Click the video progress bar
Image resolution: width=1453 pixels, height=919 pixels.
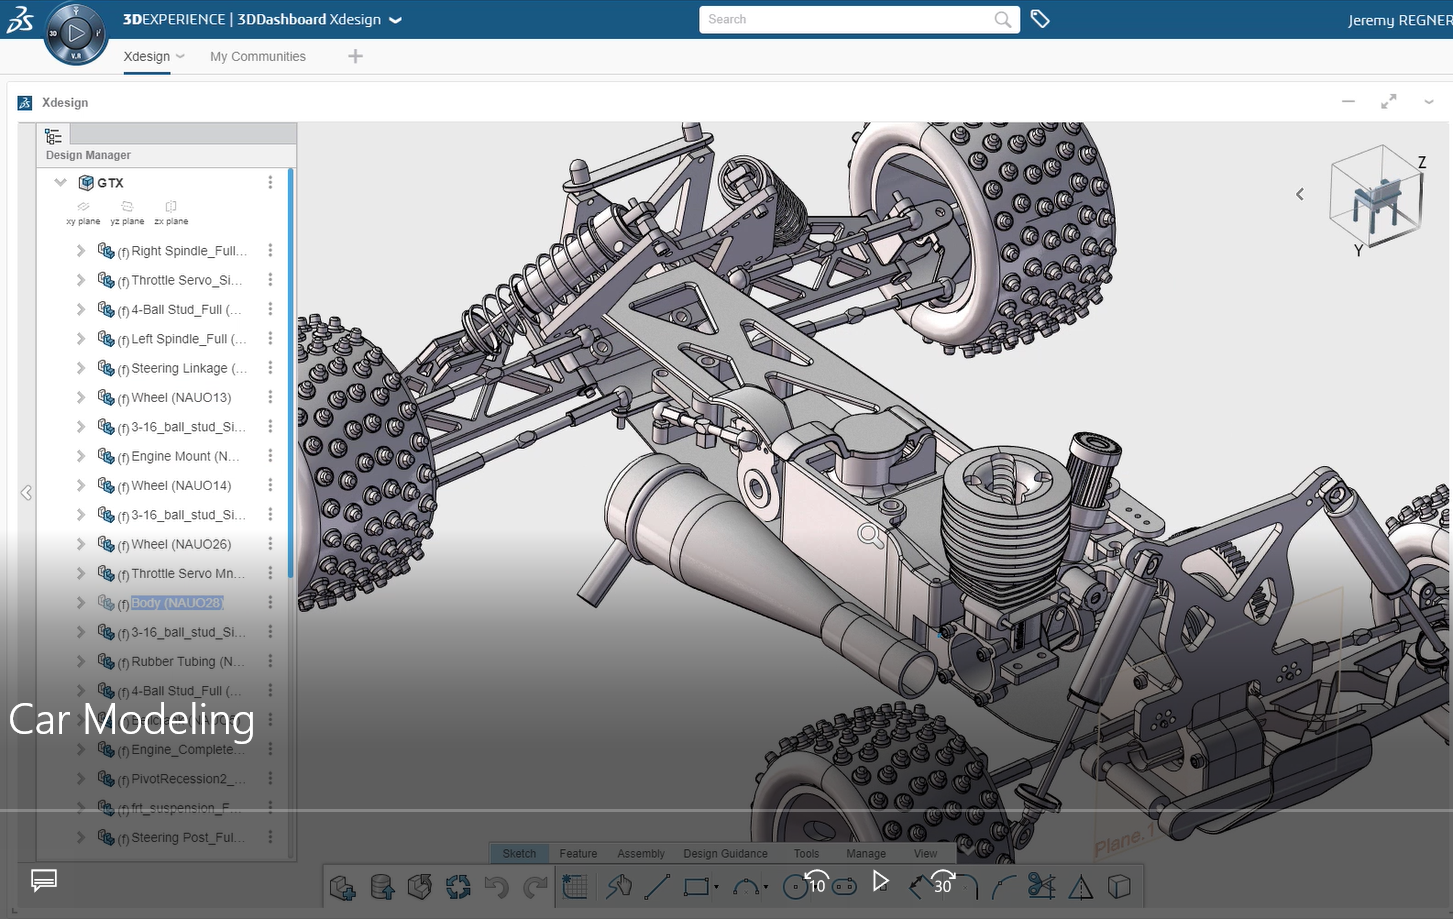coord(726,810)
